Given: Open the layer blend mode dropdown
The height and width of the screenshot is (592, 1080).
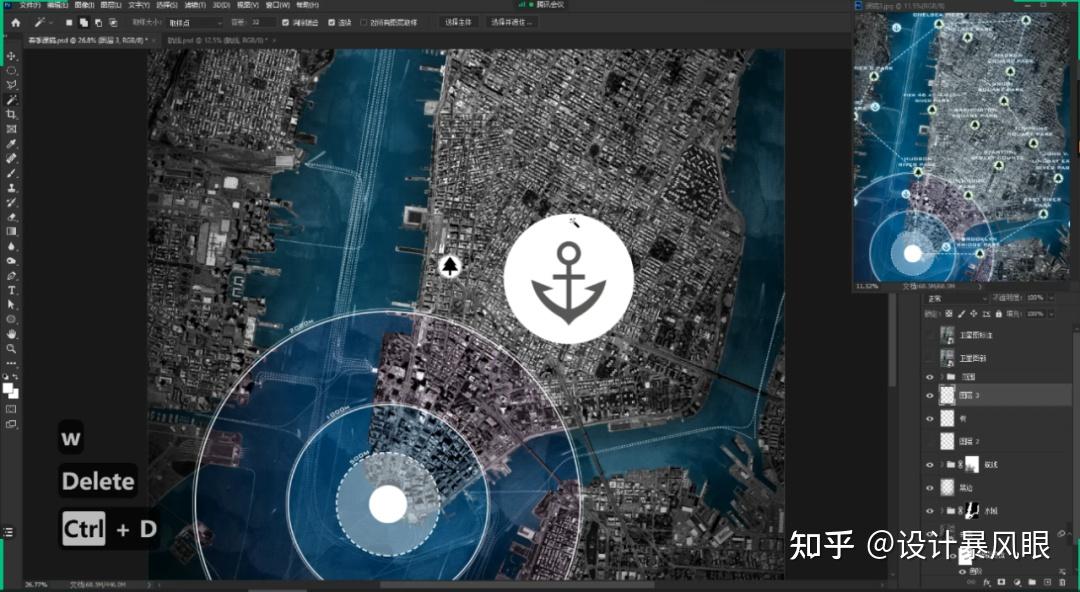Looking at the screenshot, I should point(957,298).
